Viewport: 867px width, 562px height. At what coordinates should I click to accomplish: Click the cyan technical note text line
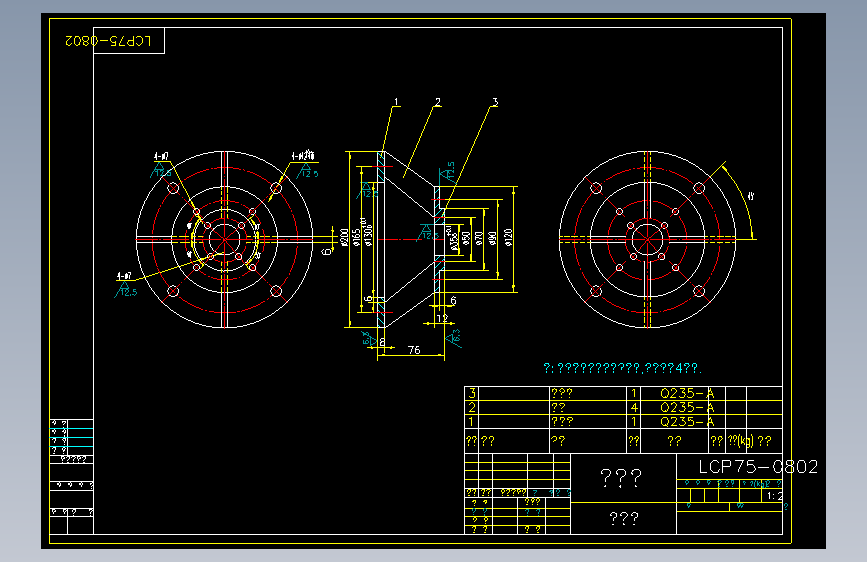point(622,368)
